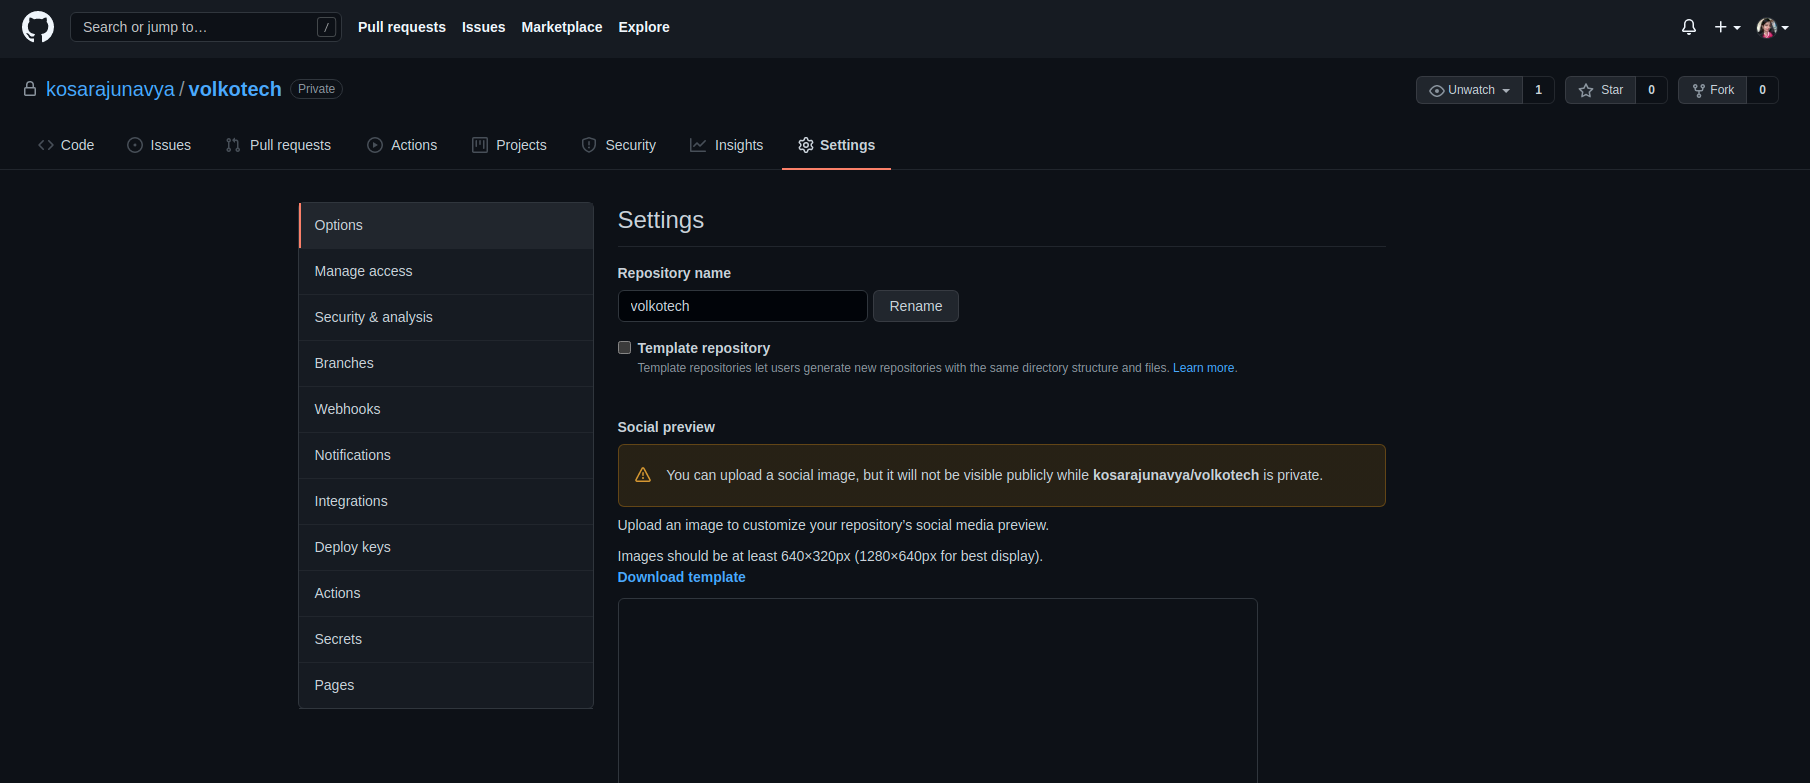Switch to the Code tab
Image resolution: width=1810 pixels, height=783 pixels.
66,145
